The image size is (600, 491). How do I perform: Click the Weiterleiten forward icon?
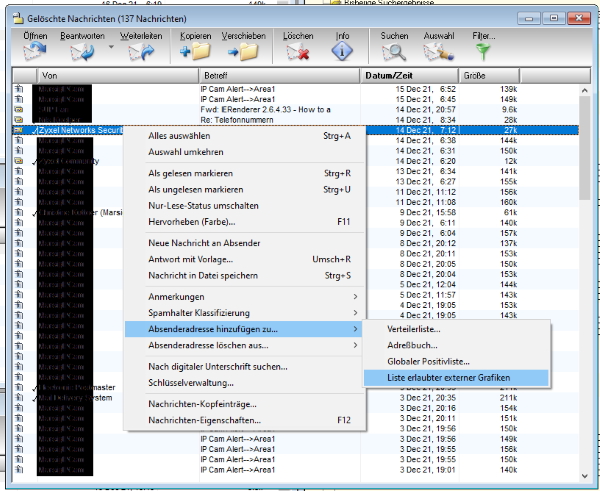(x=141, y=52)
